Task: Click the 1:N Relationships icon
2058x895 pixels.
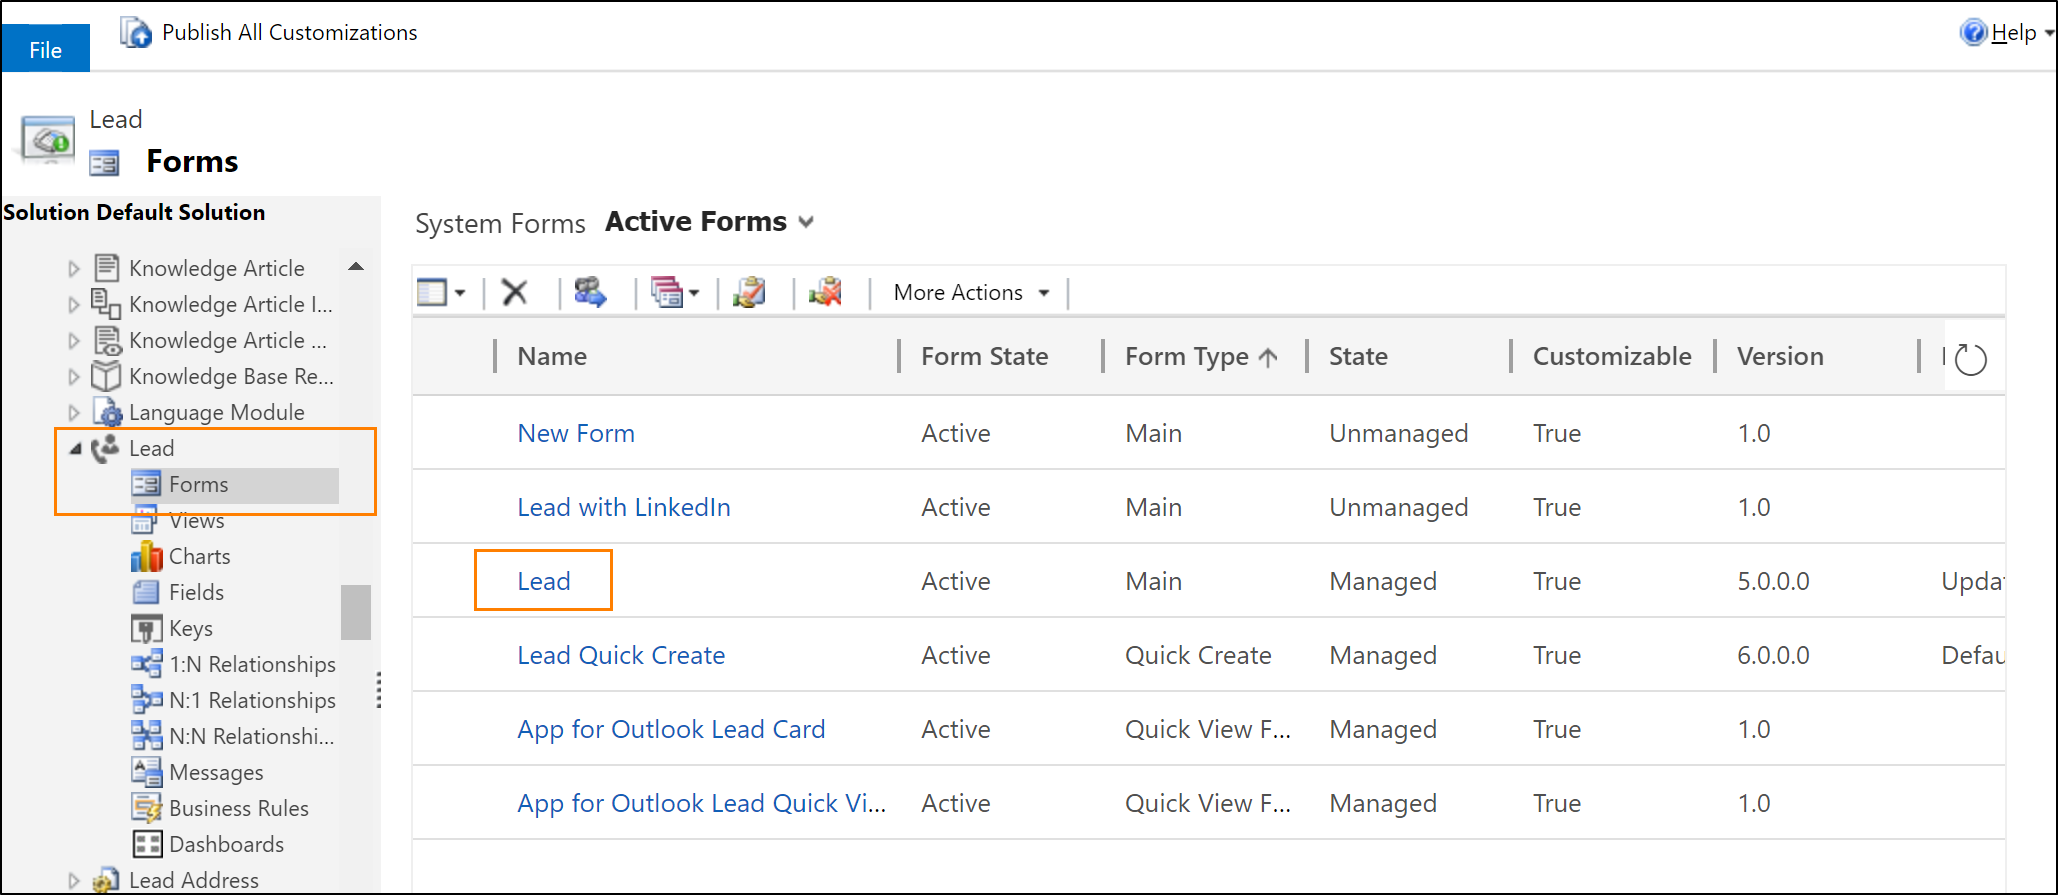Action: (x=147, y=665)
